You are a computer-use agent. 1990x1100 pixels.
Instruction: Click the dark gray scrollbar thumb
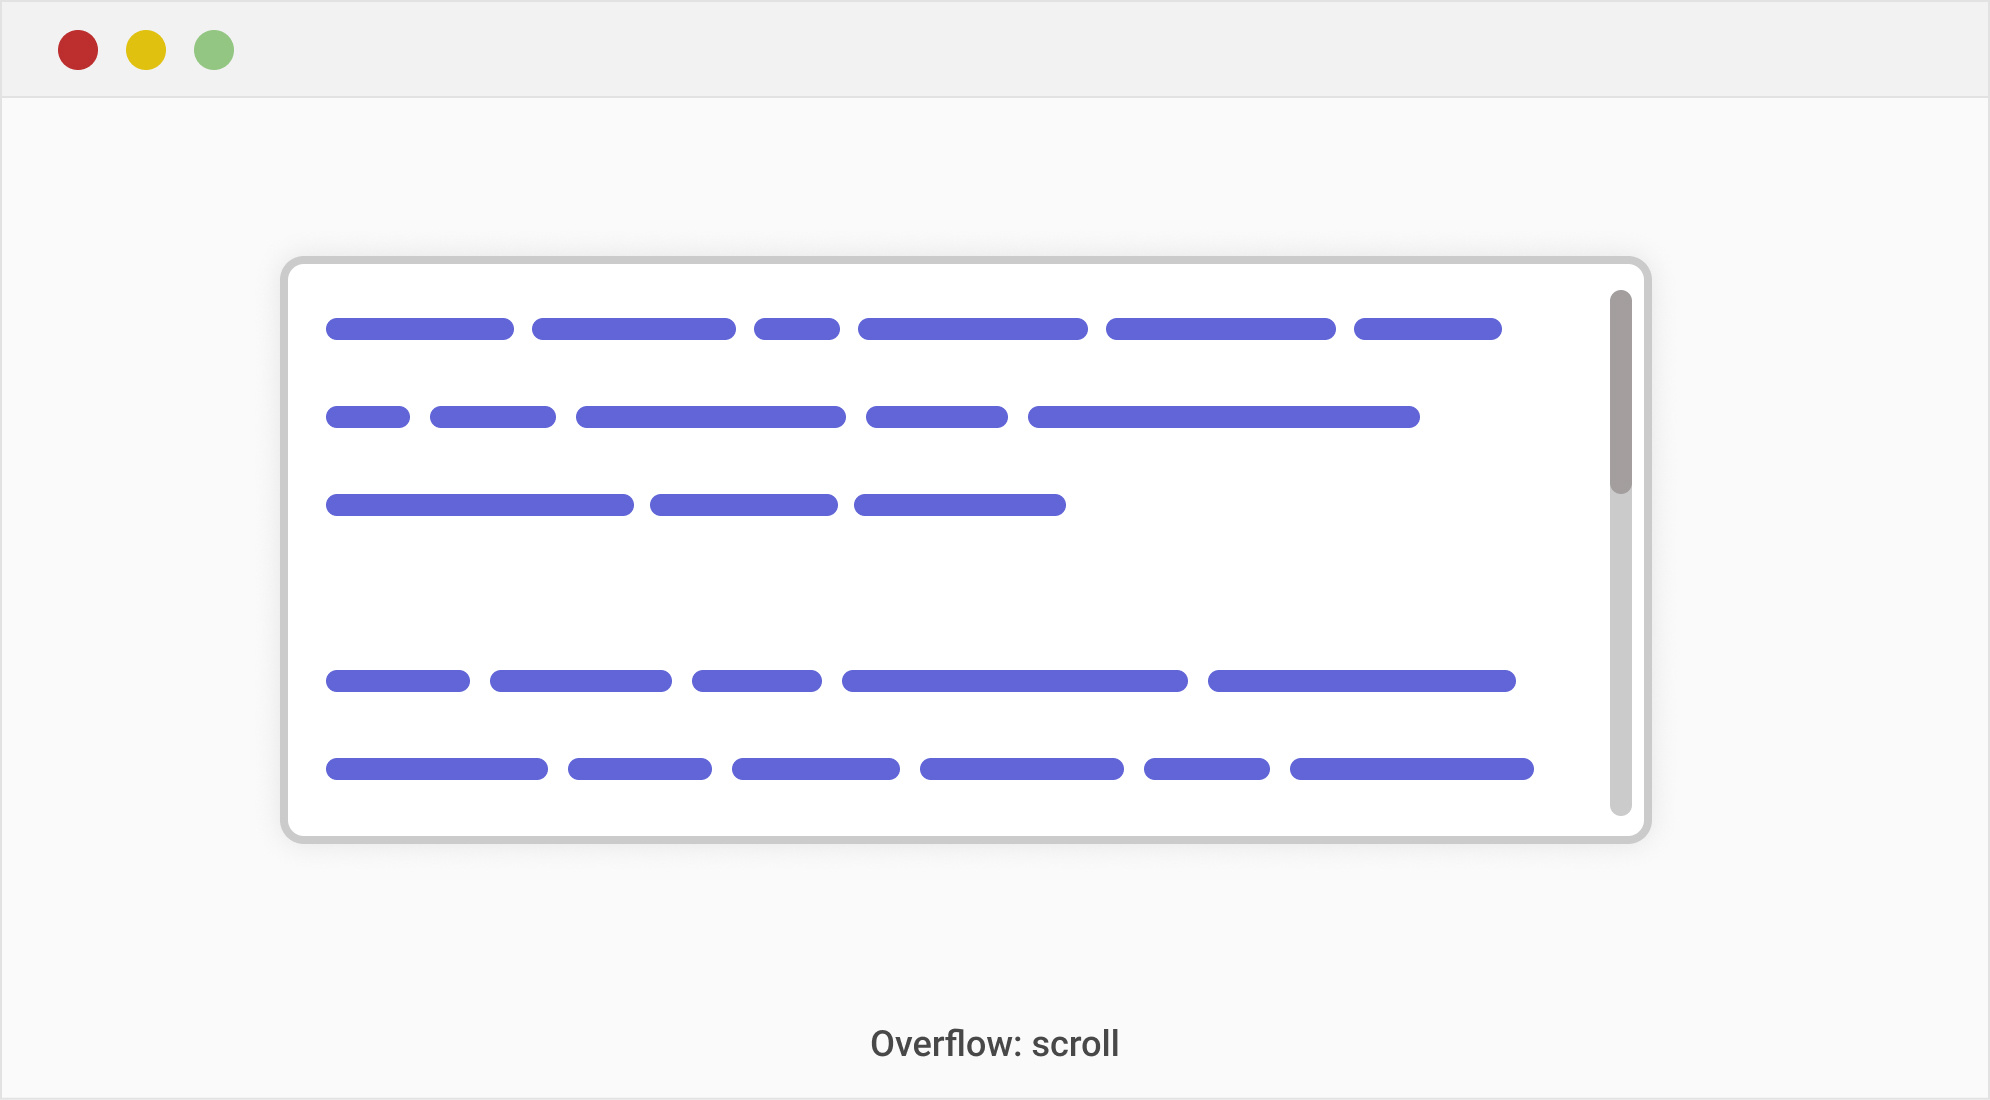coord(1620,391)
